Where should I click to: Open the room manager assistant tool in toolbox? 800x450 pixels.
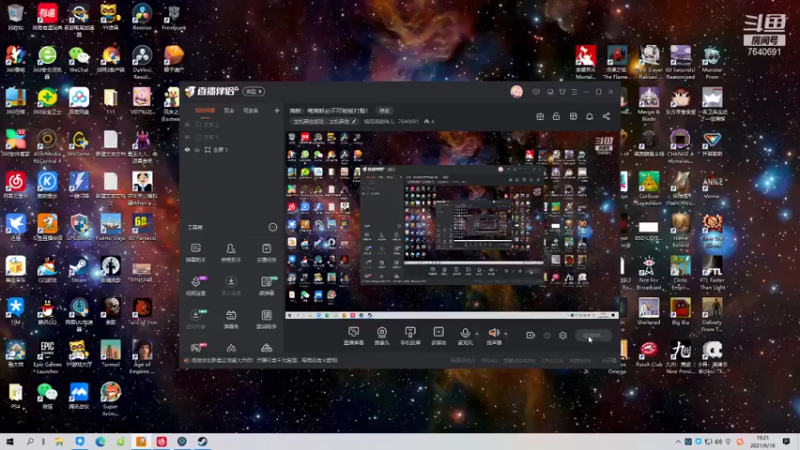(x=231, y=252)
